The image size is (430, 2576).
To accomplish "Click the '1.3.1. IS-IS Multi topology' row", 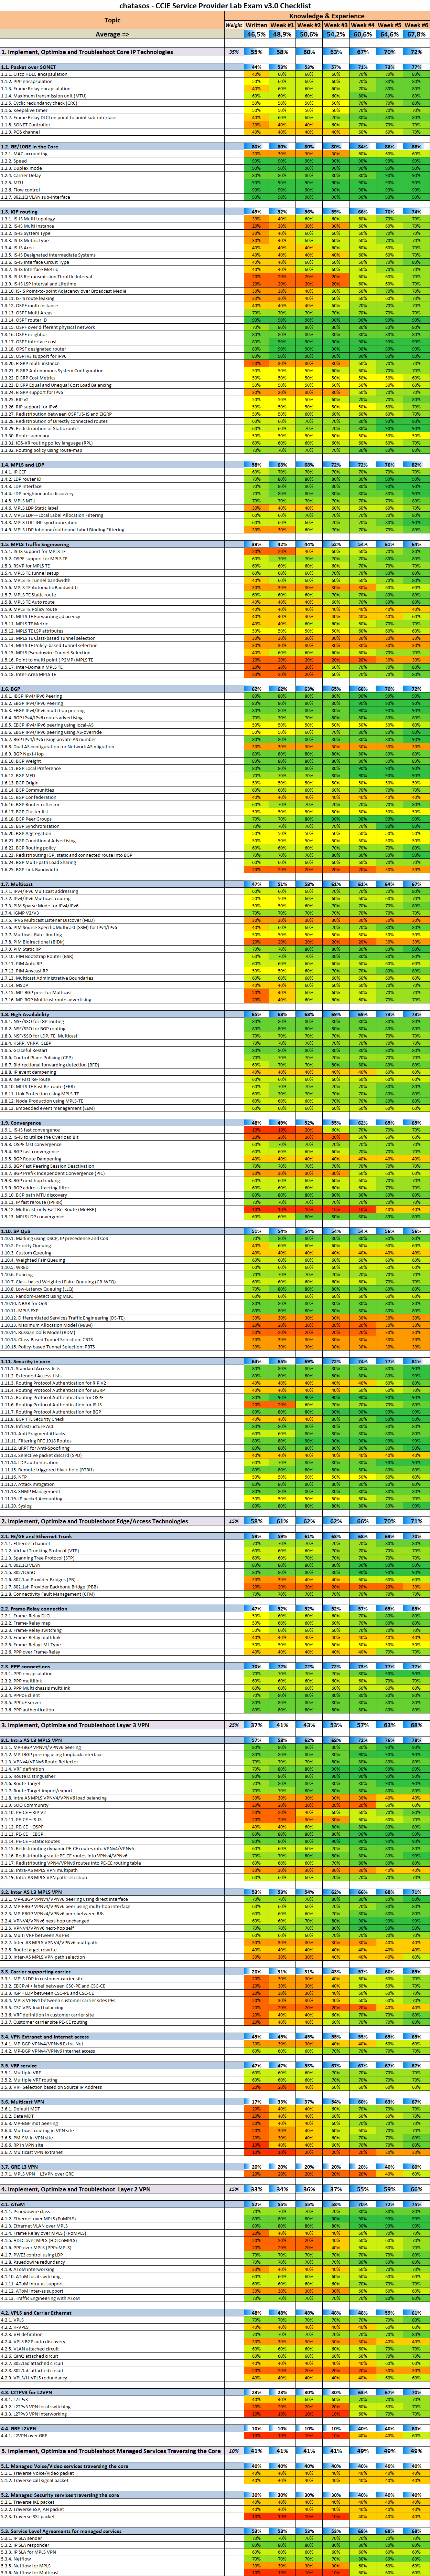I will pos(112,219).
